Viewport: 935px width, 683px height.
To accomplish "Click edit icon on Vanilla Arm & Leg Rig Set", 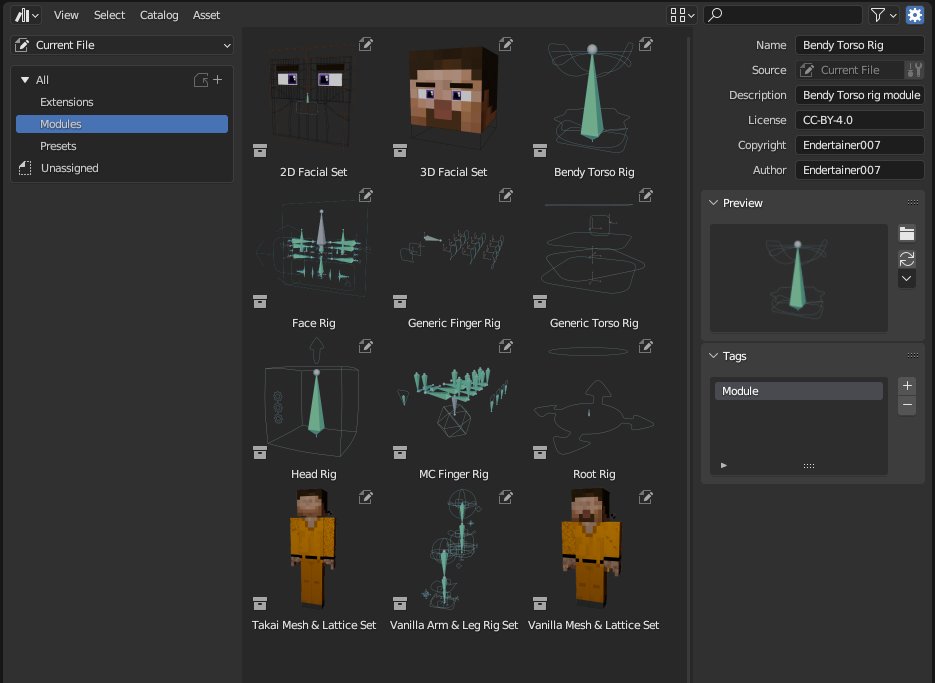I will [x=506, y=497].
